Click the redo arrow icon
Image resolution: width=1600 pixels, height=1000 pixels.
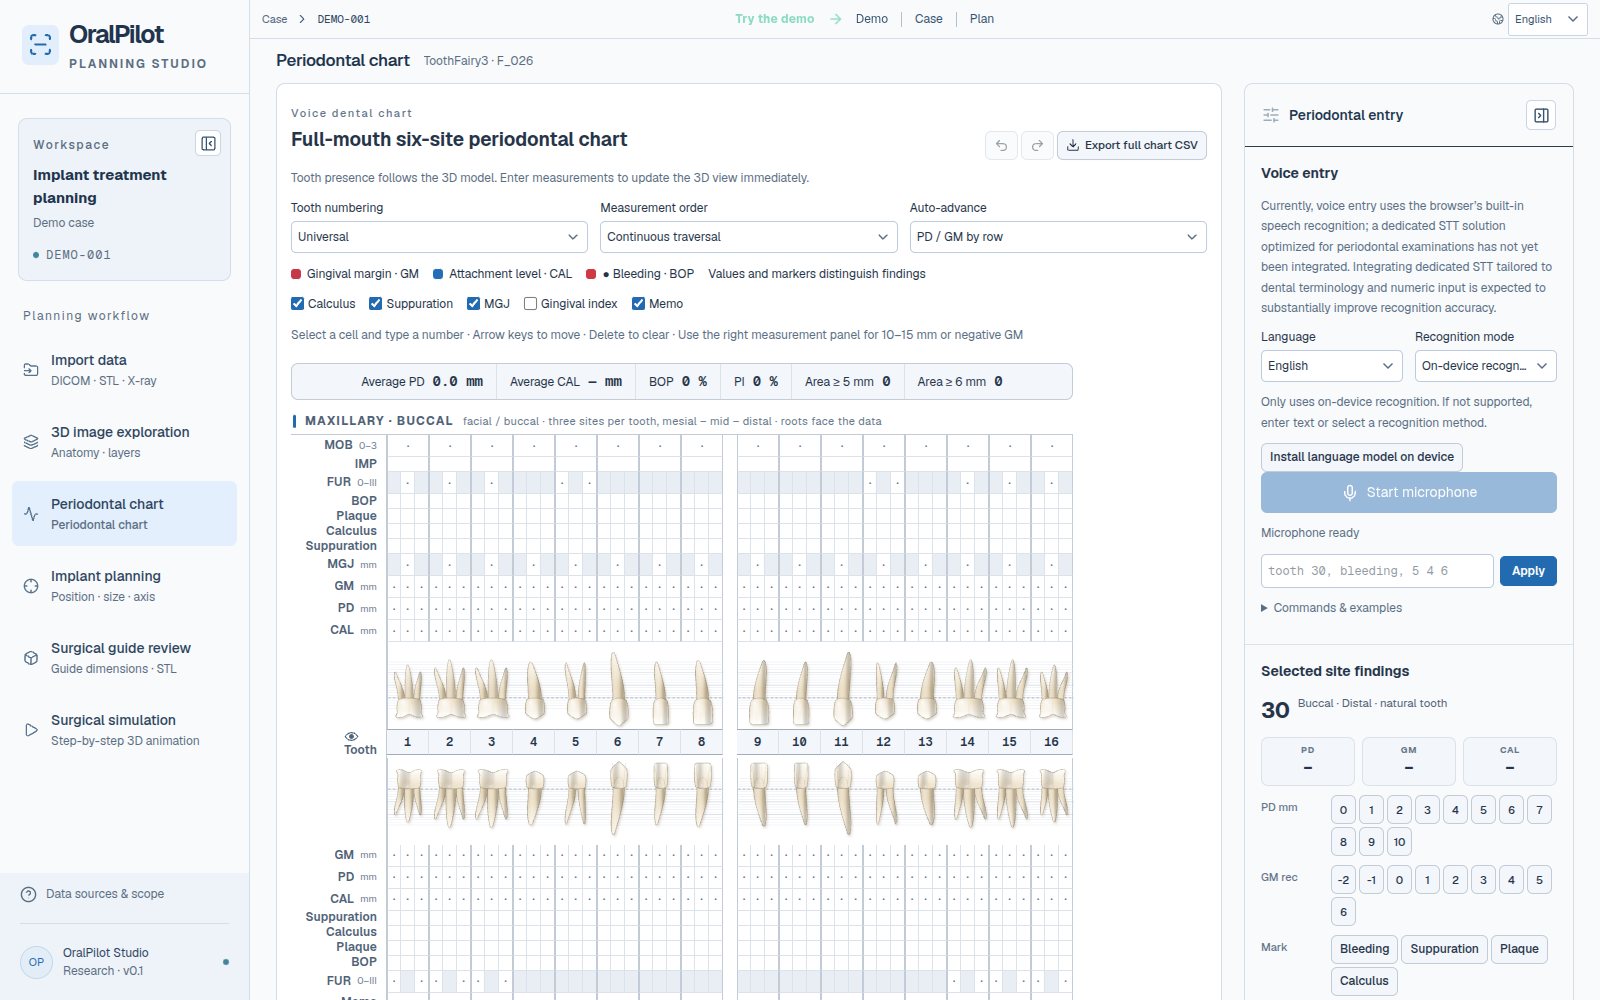tap(1037, 145)
